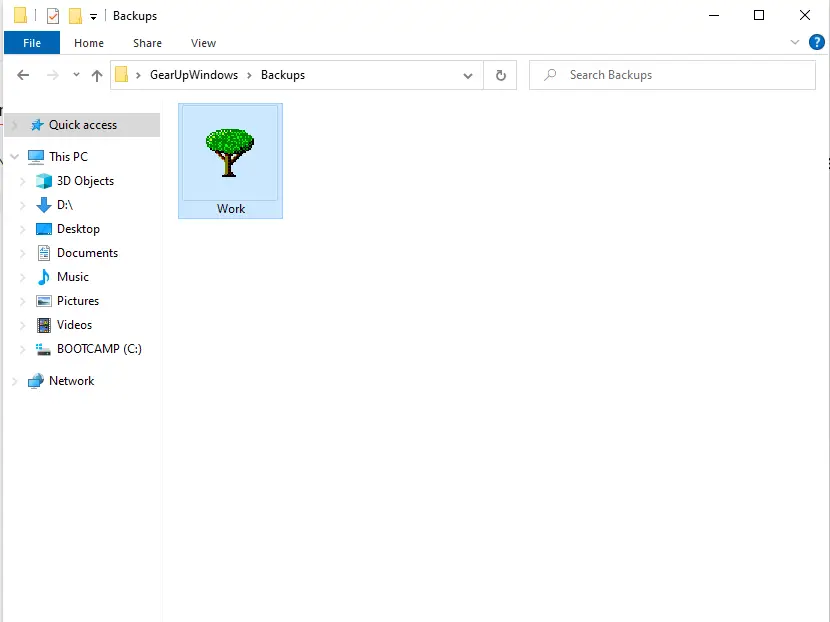Expand the BOOTCAMP (C:) node
The image size is (830, 622).
[x=22, y=349]
